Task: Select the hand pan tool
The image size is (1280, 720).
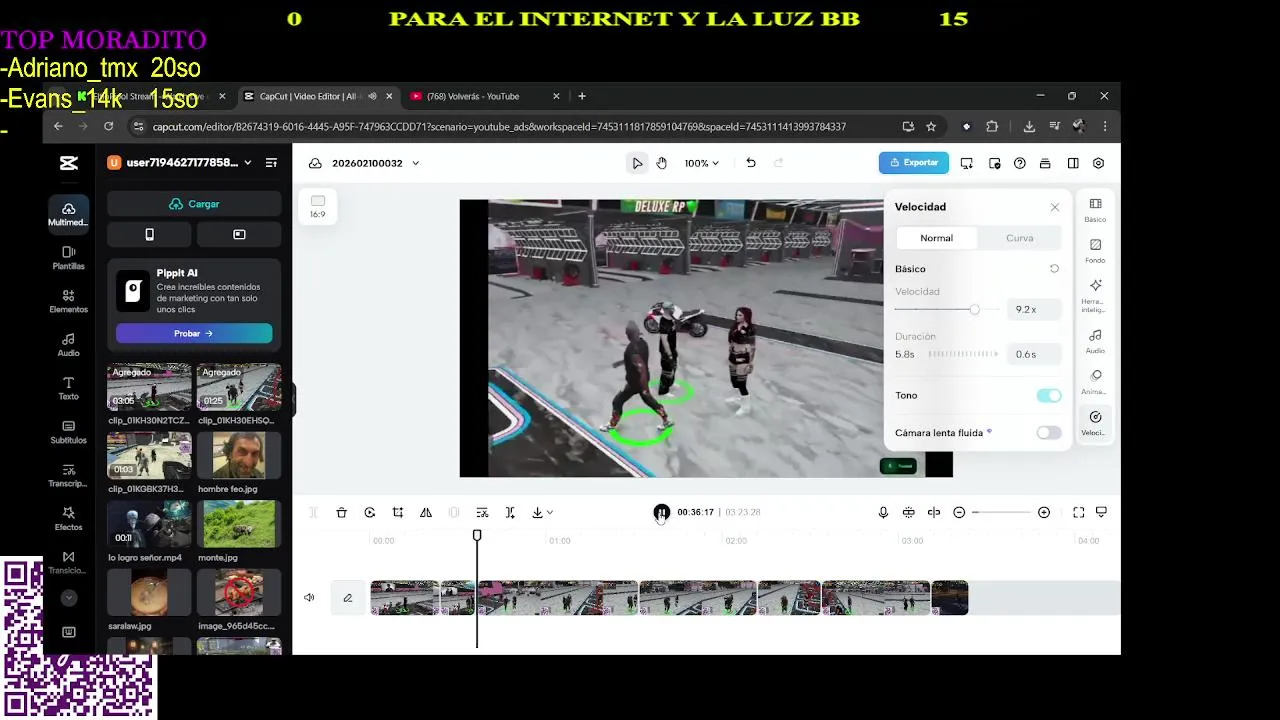Action: pyautogui.click(x=662, y=163)
